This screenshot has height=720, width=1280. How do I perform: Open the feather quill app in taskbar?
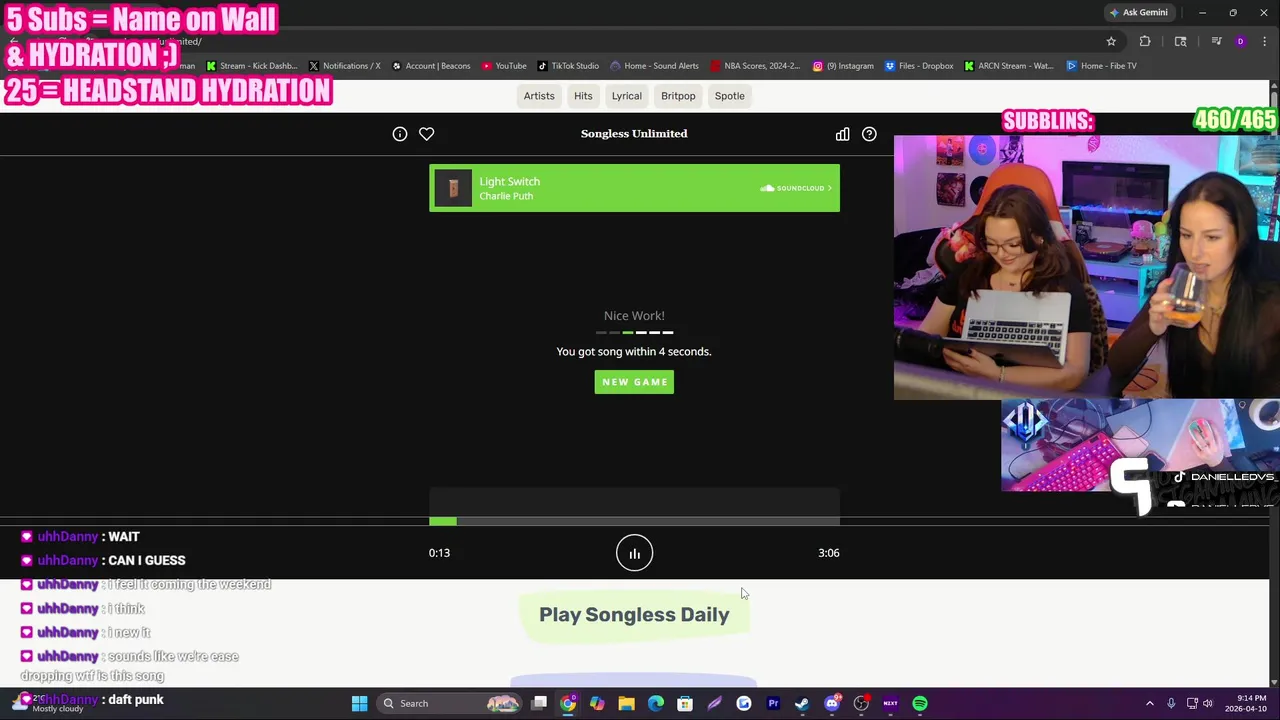click(714, 704)
